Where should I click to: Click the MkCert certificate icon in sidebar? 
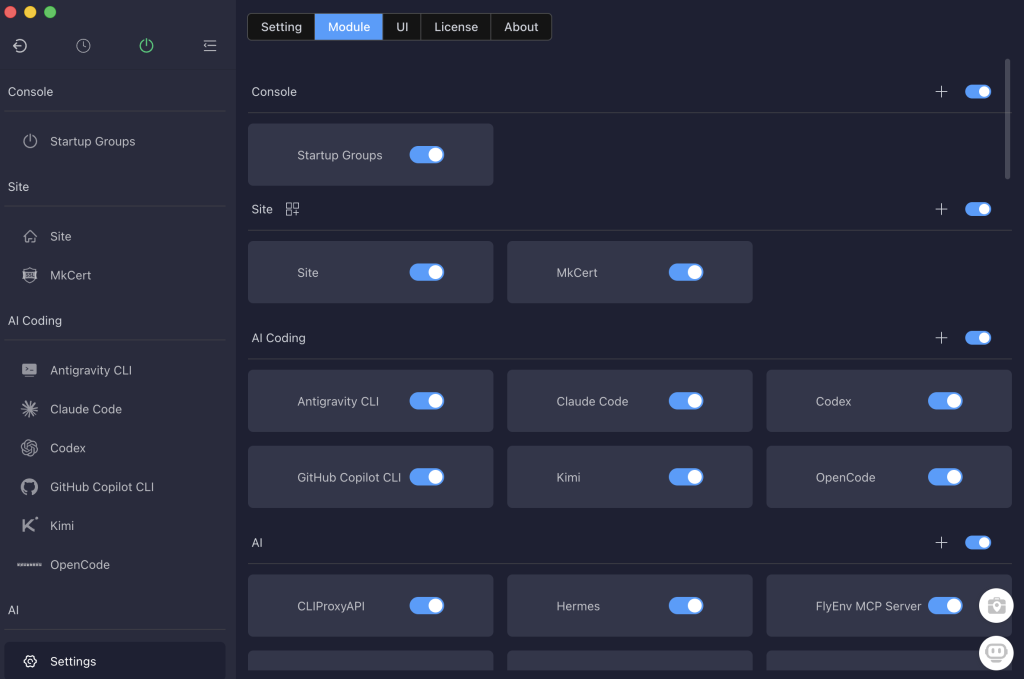30,275
